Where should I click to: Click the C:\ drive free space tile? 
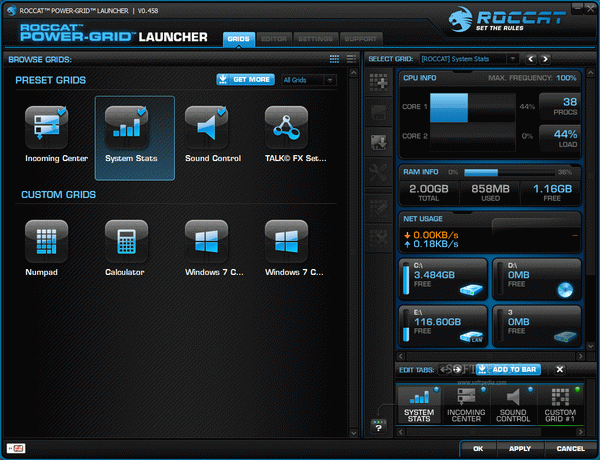click(443, 279)
